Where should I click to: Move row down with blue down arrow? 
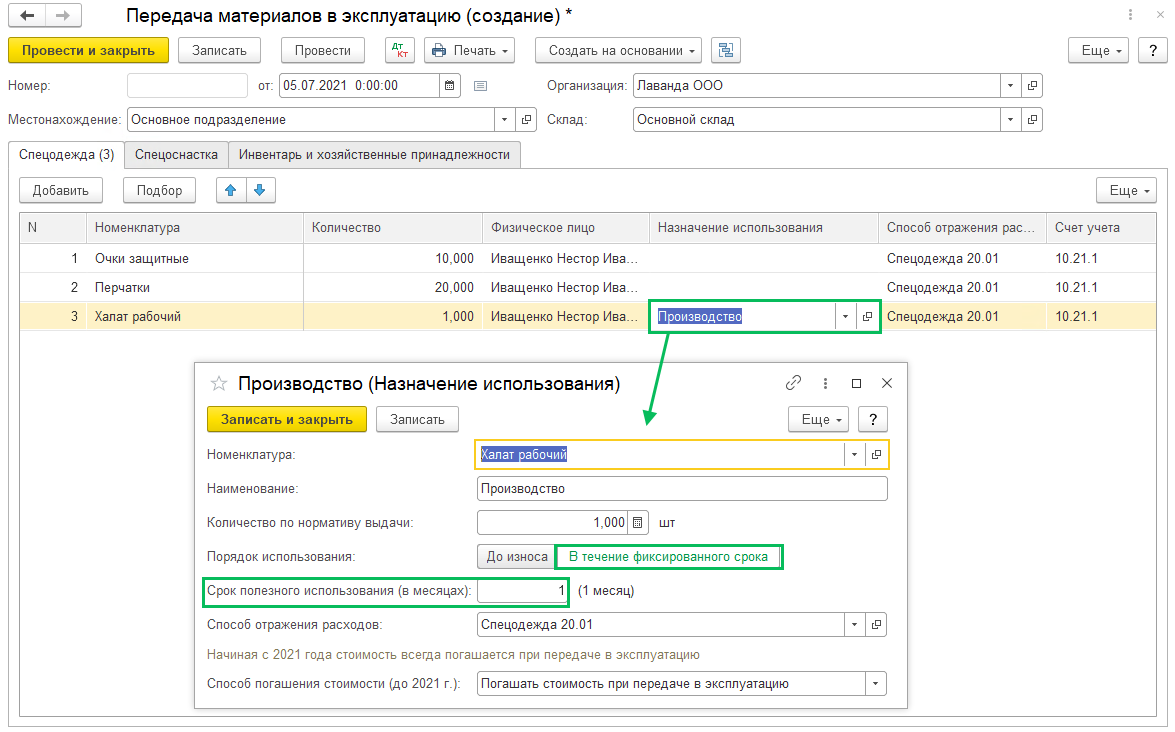[260, 190]
